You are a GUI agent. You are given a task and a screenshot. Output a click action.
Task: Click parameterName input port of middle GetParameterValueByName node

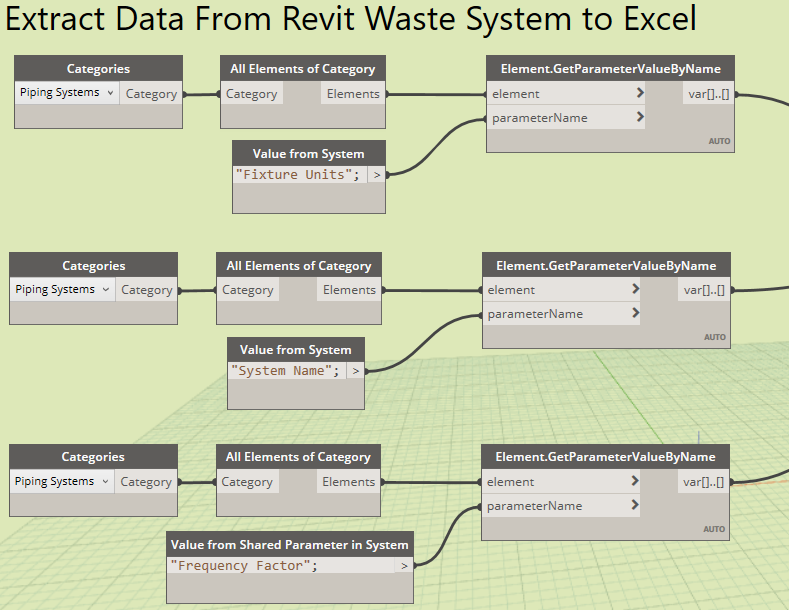tap(561, 314)
